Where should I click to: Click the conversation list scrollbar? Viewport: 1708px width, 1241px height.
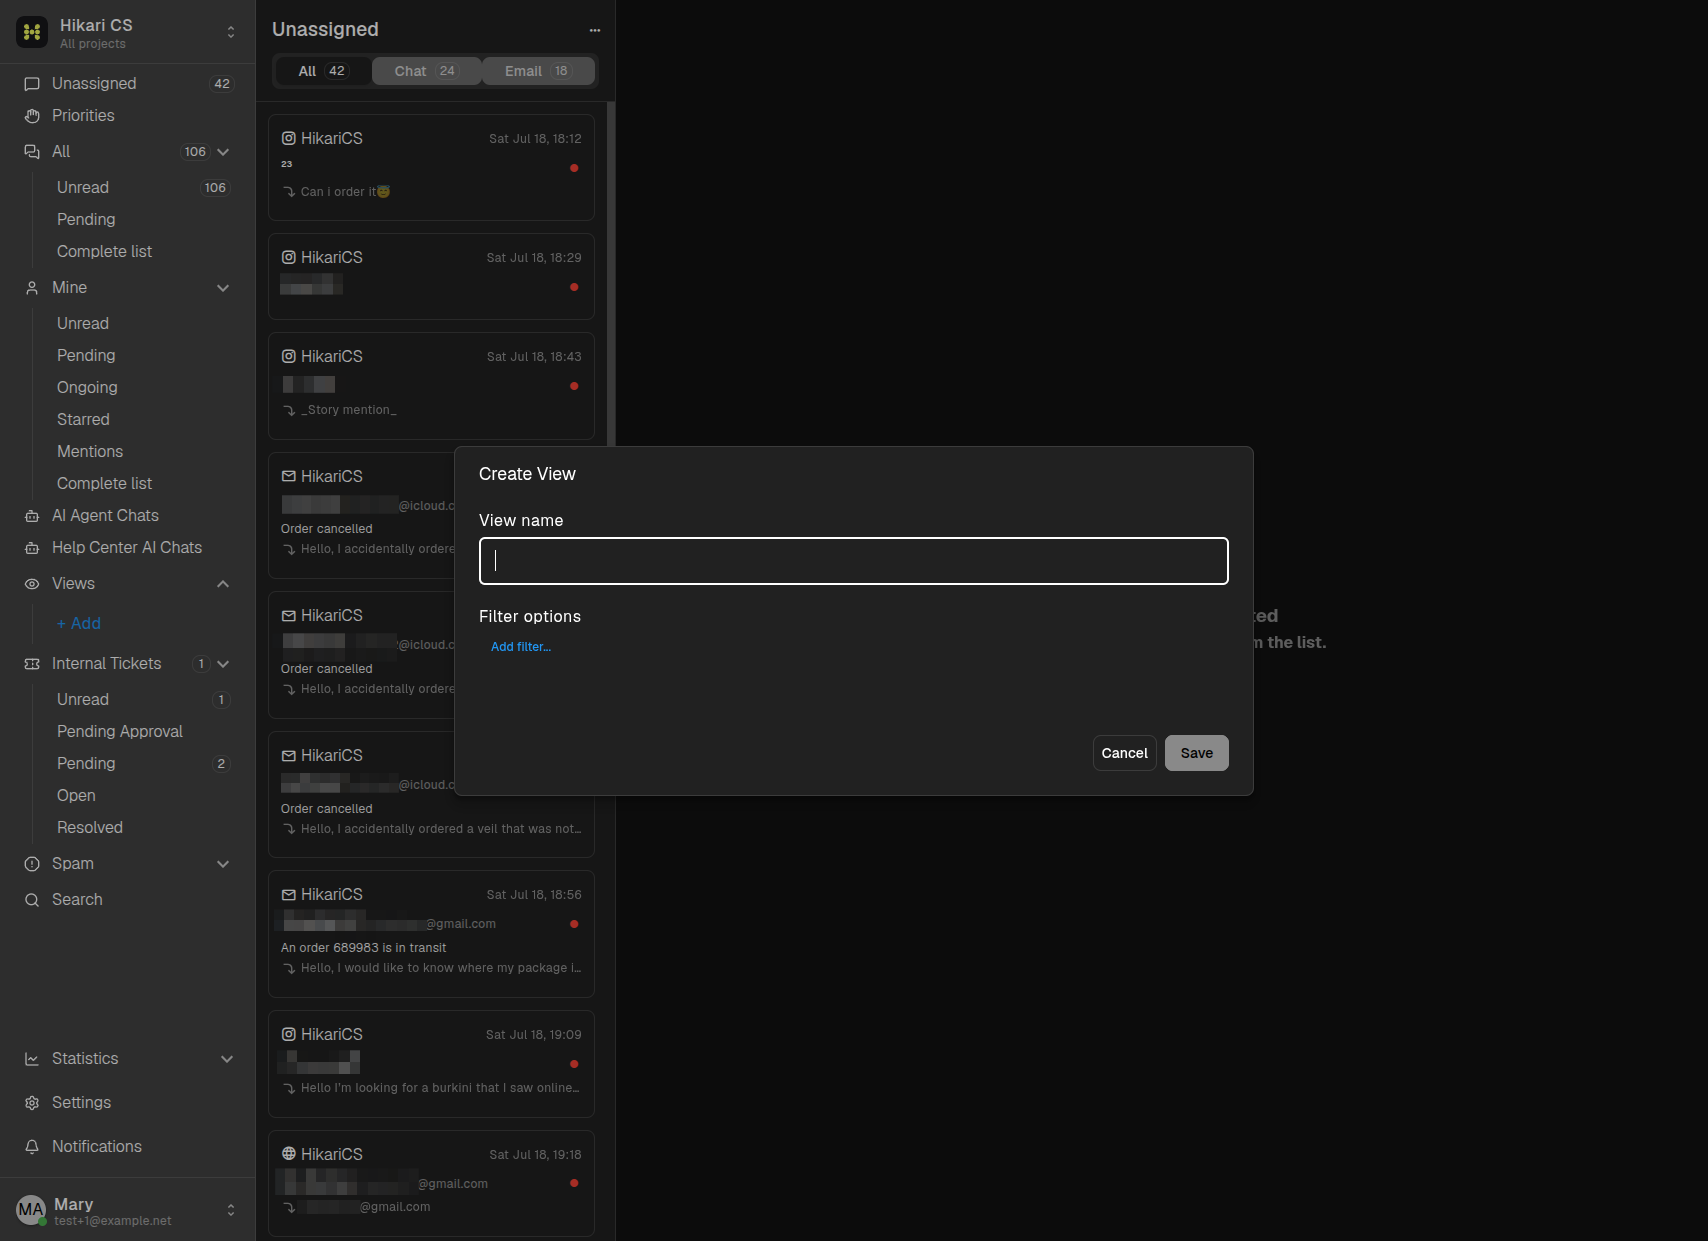[611, 273]
